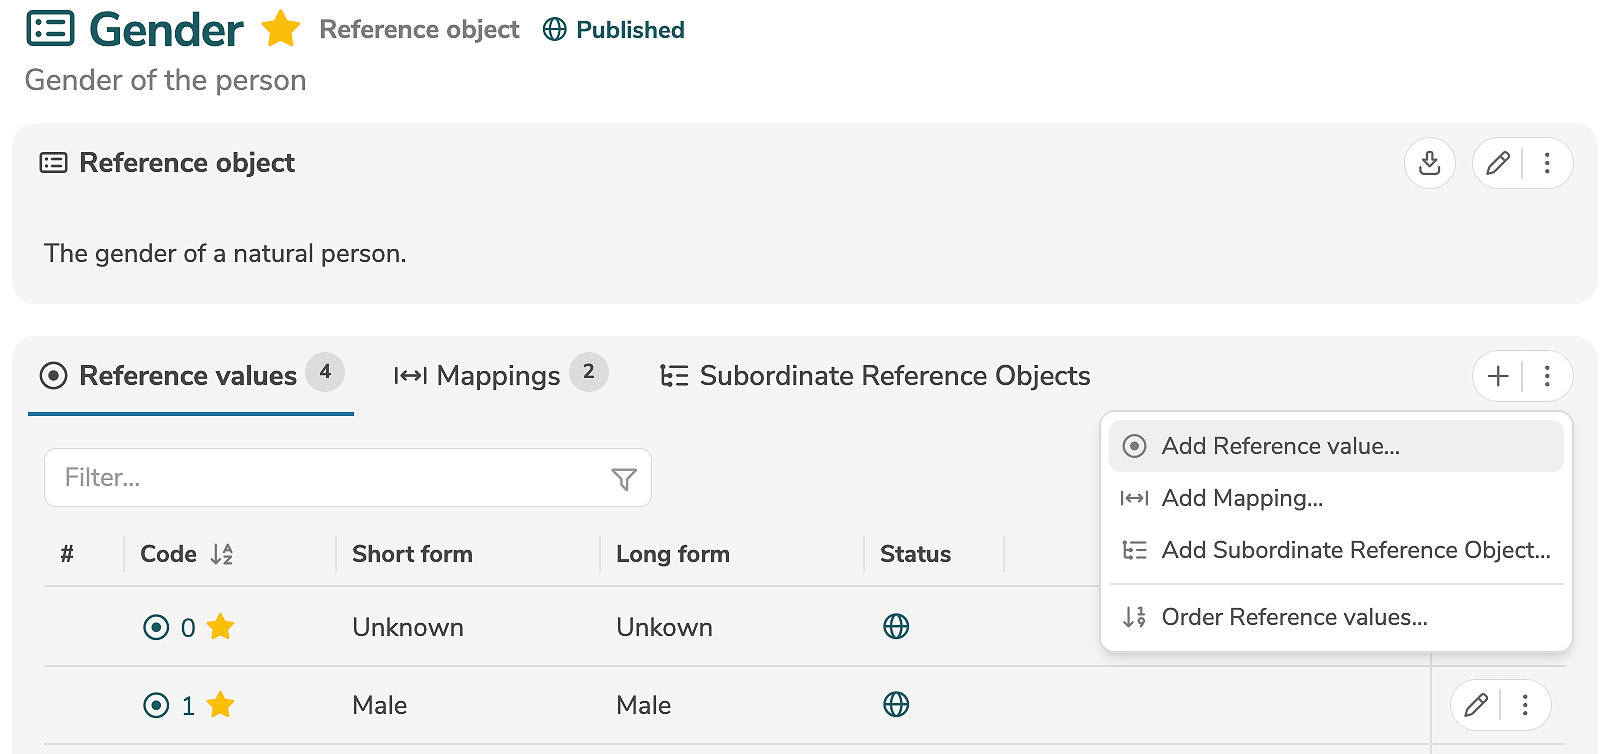Select Add Mapping menu entry
This screenshot has width=1608, height=754.
(x=1242, y=498)
